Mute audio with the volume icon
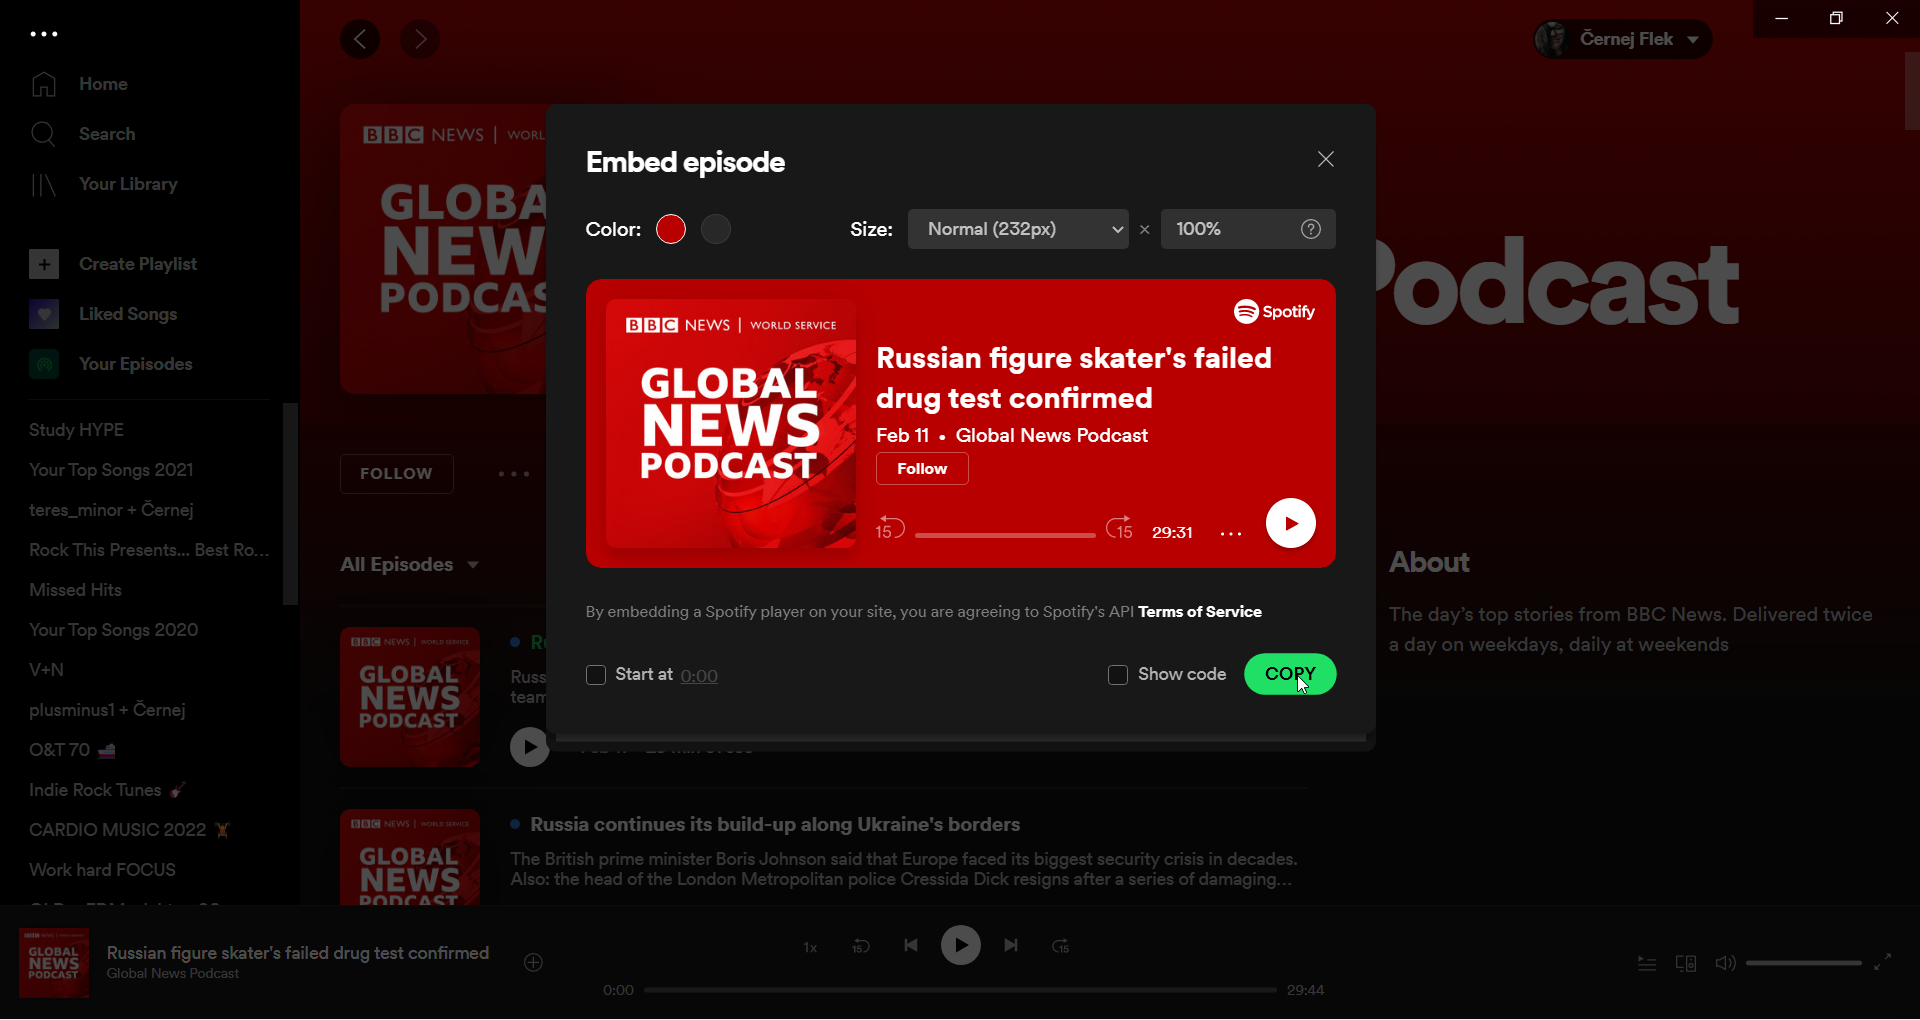This screenshot has height=1020, width=1920. click(1725, 962)
